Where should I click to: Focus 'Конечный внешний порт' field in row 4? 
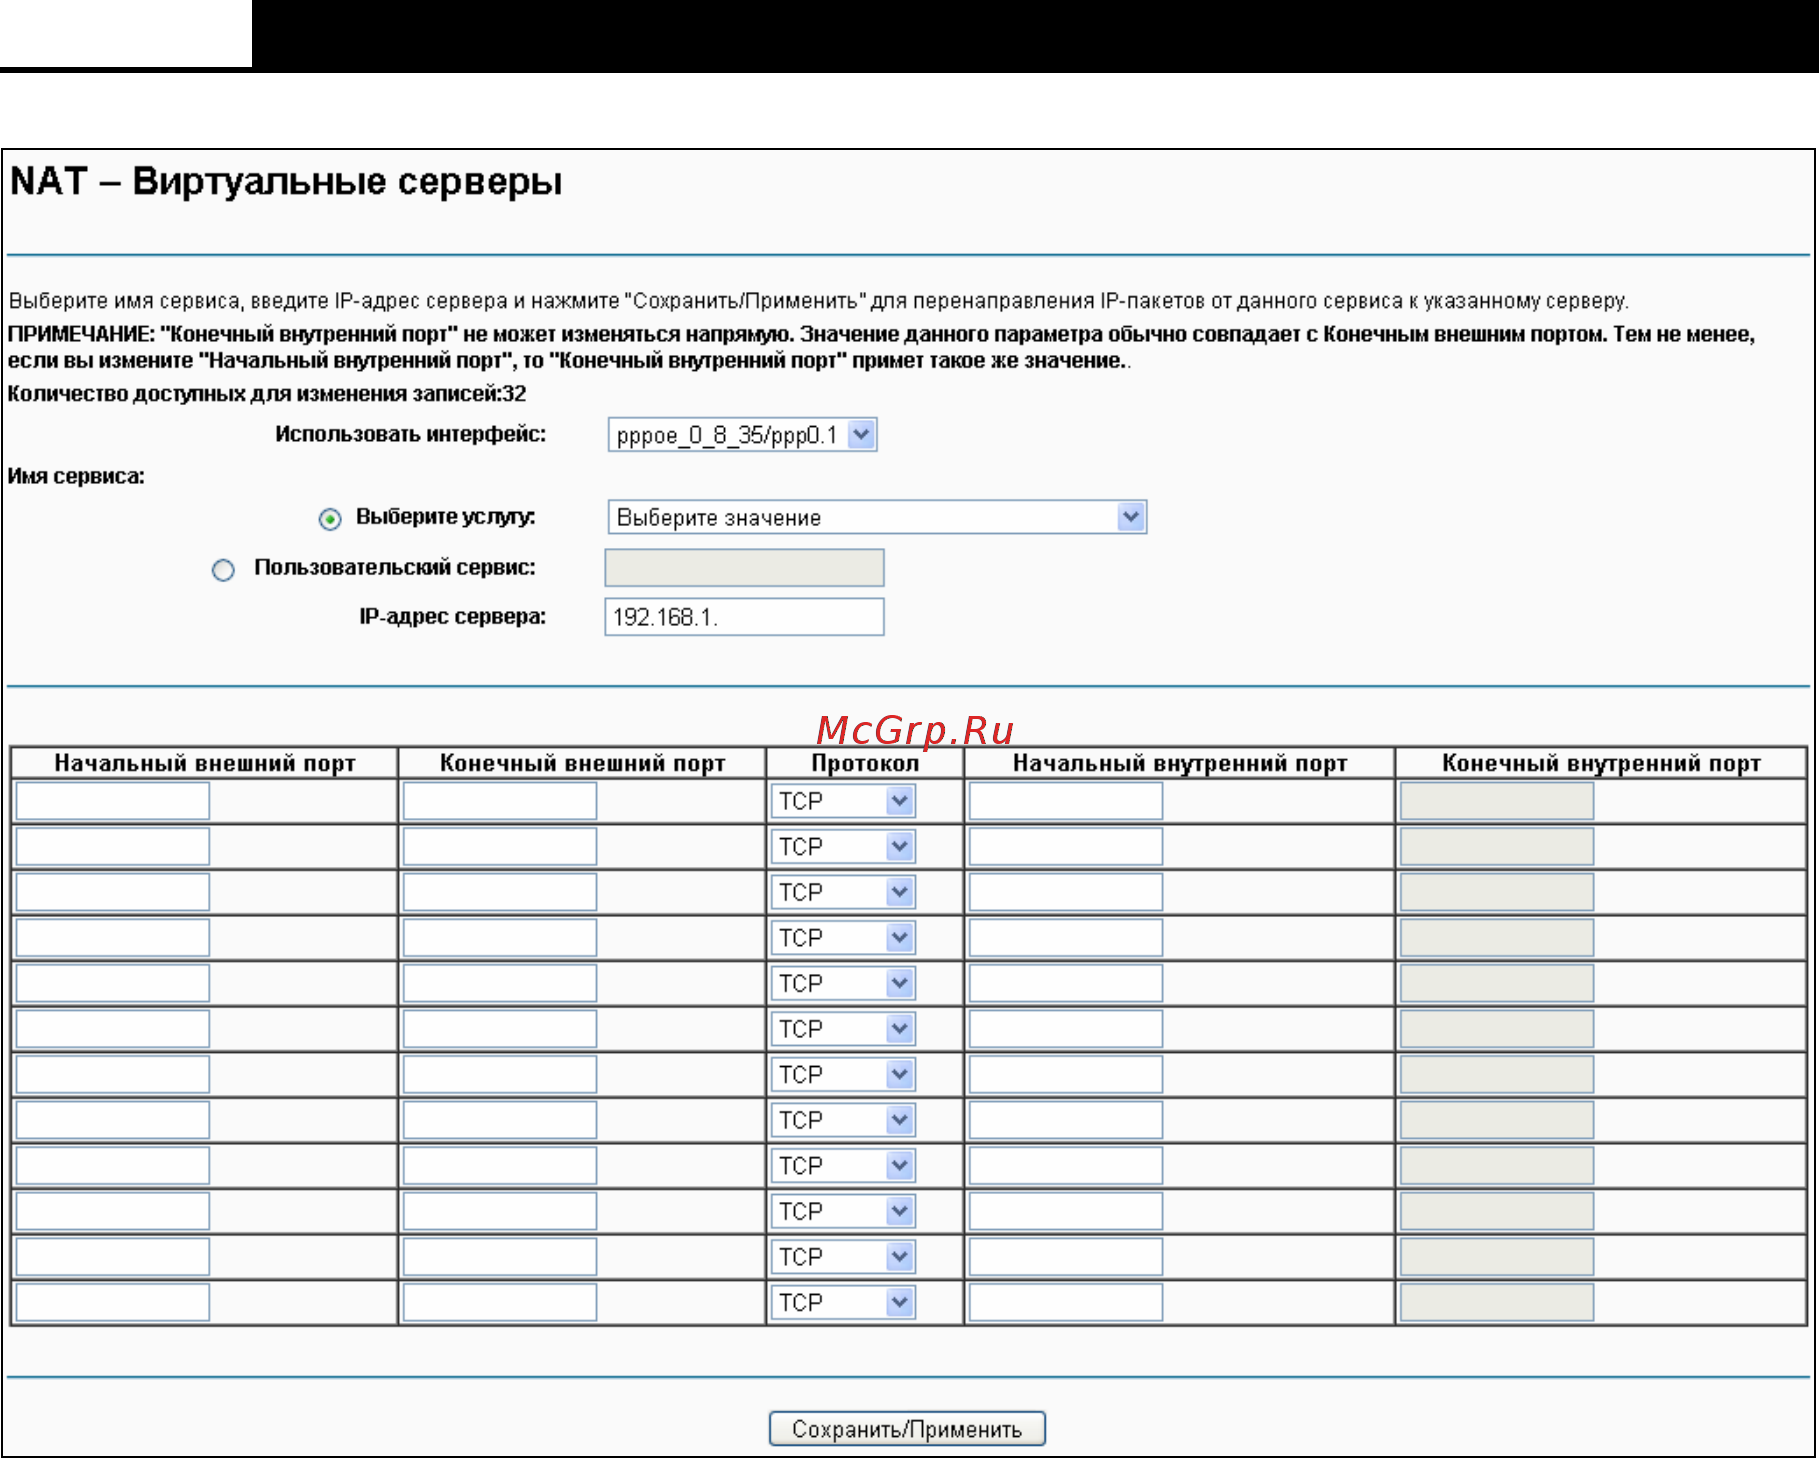click(x=500, y=938)
